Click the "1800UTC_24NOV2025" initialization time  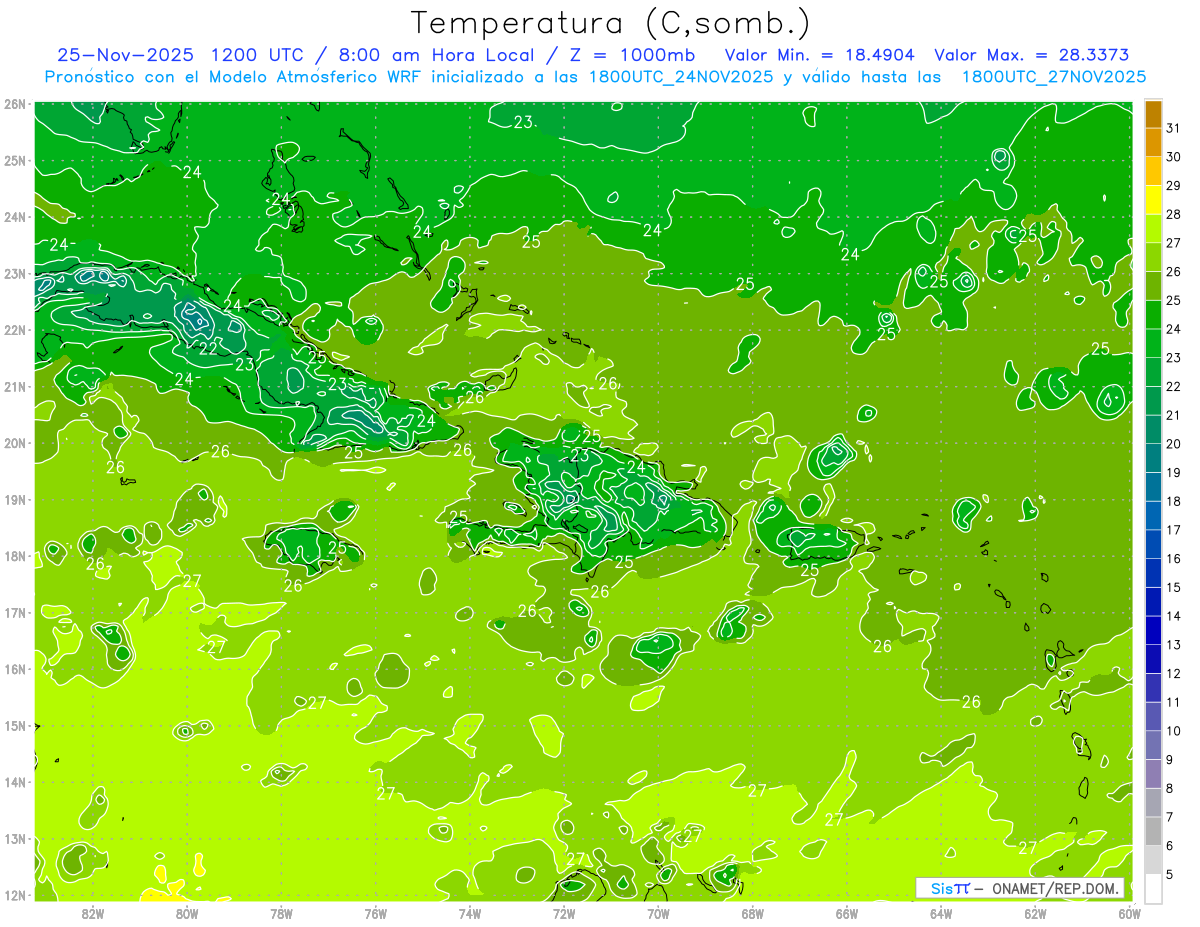point(674,77)
